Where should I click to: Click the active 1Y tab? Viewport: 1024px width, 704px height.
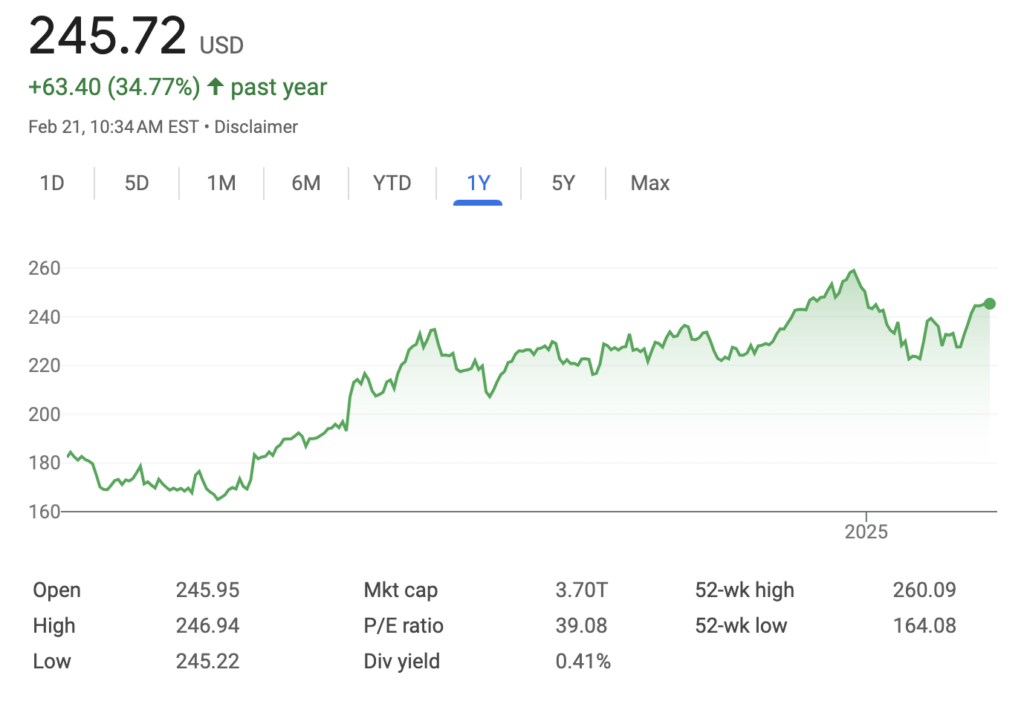[x=478, y=183]
